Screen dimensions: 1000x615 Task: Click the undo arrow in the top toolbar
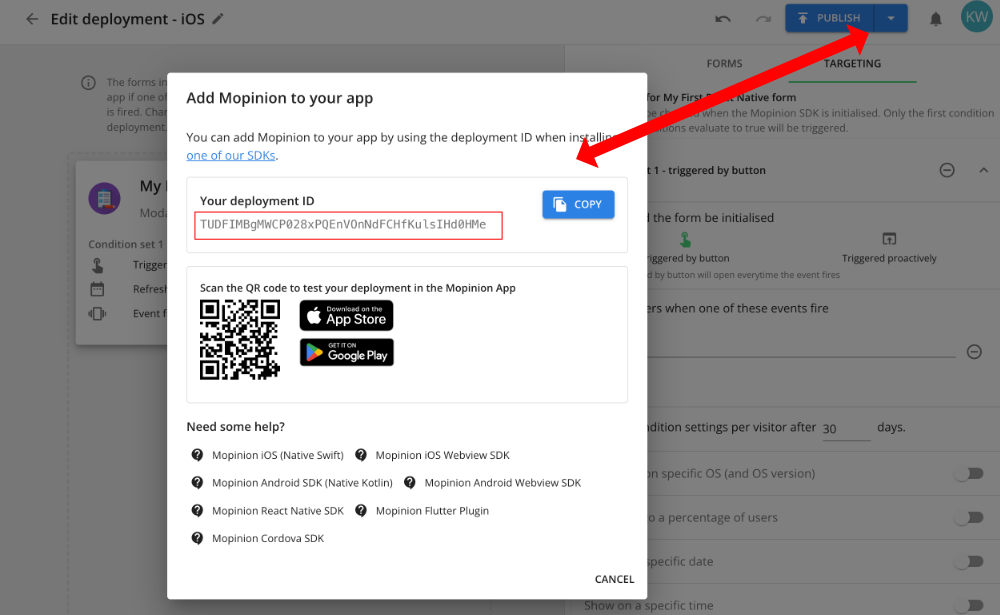tap(722, 17)
